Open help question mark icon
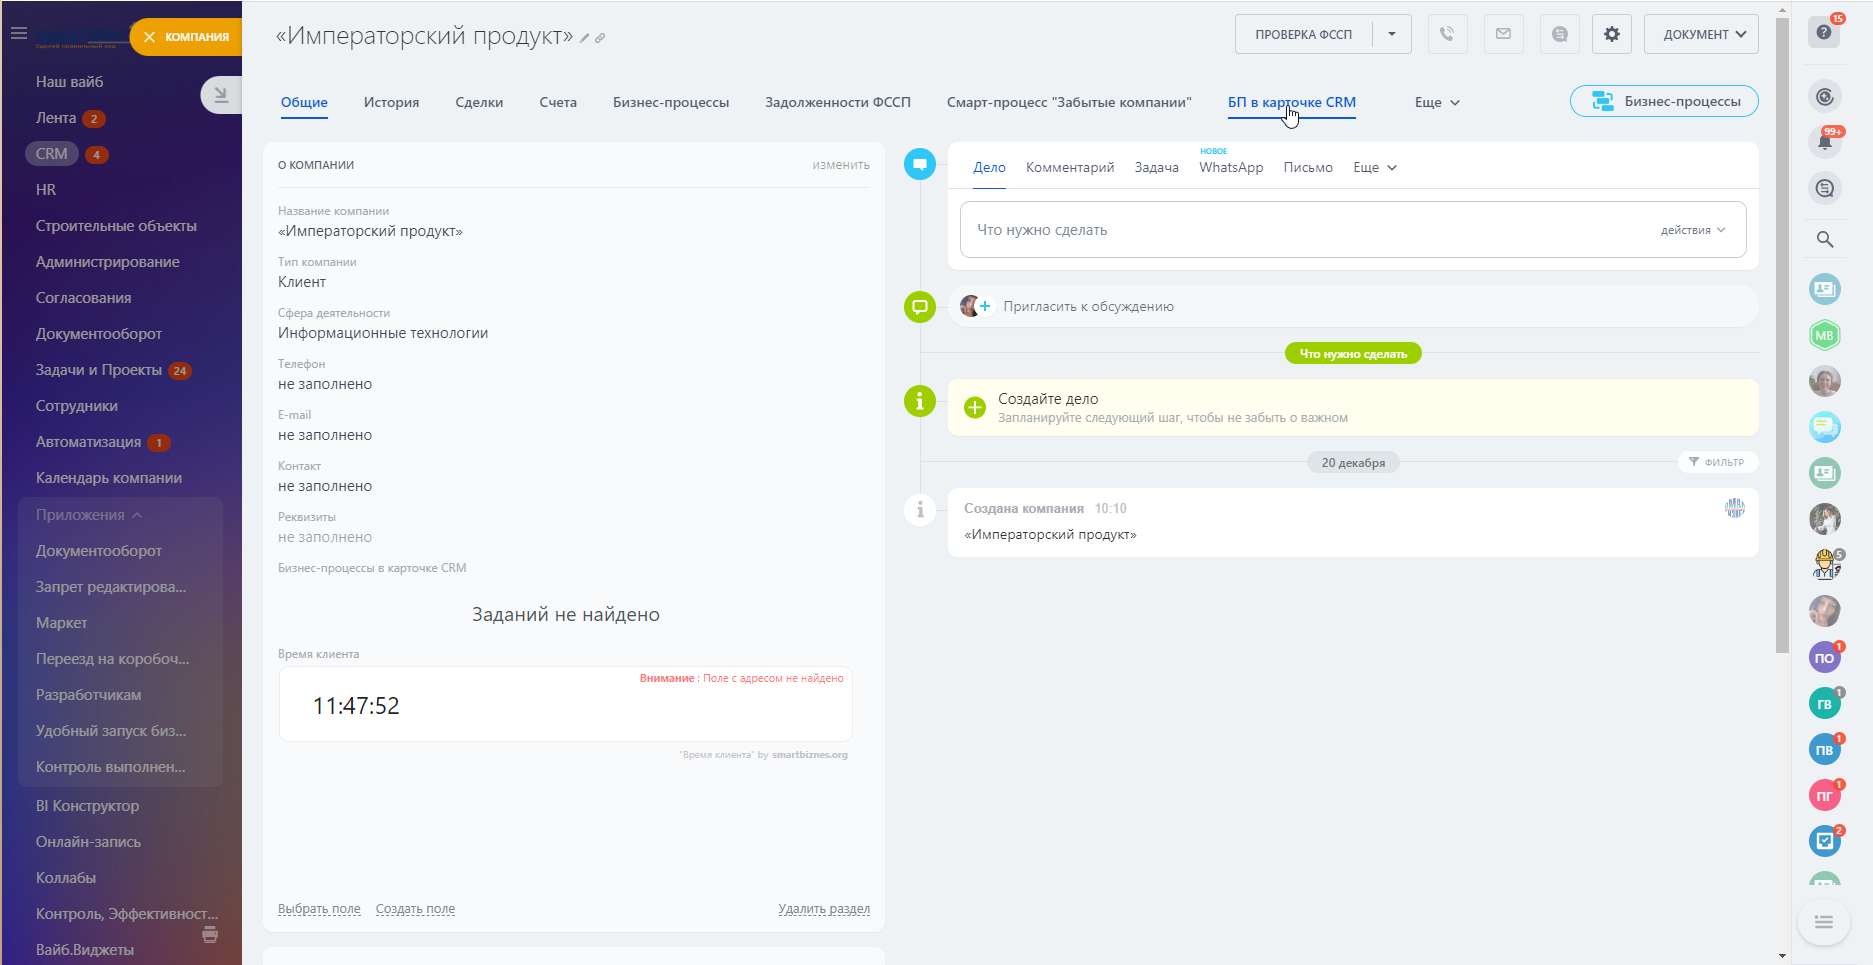Viewport: 1873px width, 965px height. pos(1824,33)
